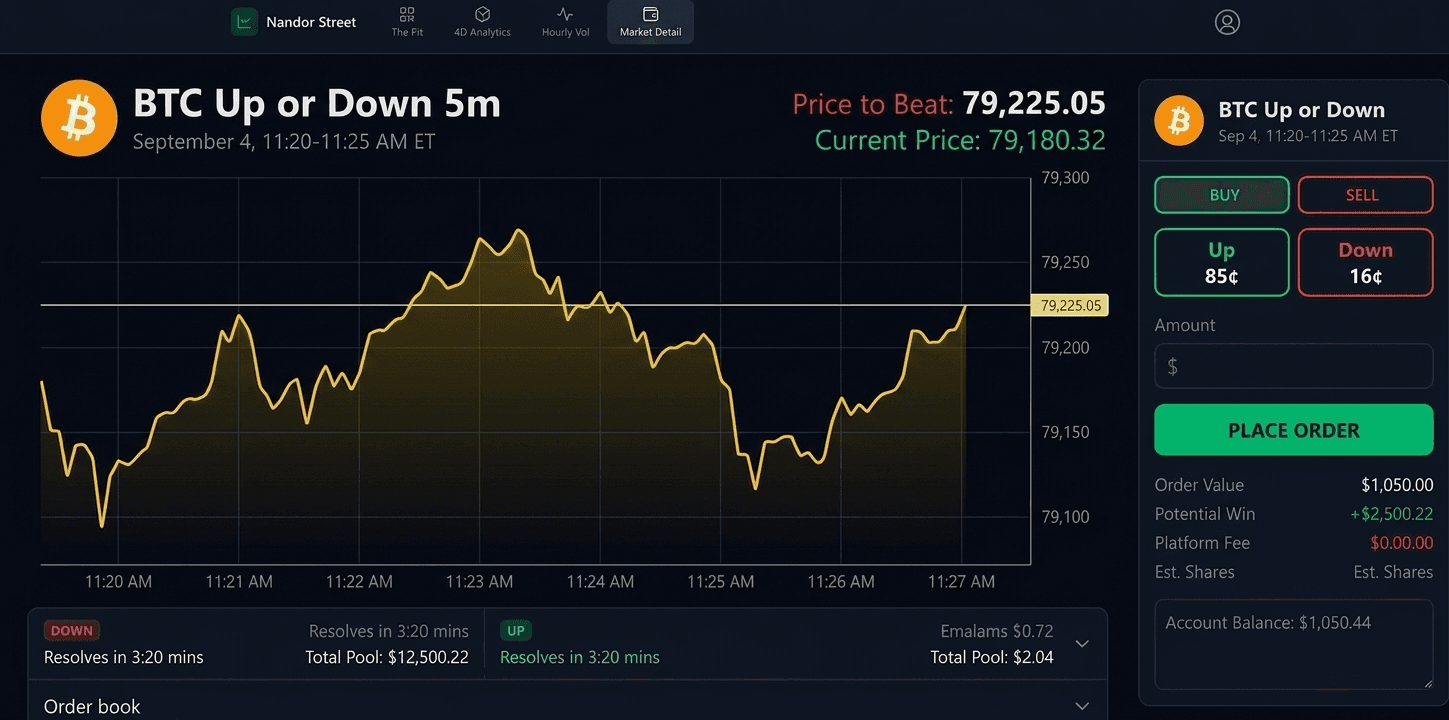
Task: Click the Total Pool: $2.04 text
Action: [x=992, y=657]
